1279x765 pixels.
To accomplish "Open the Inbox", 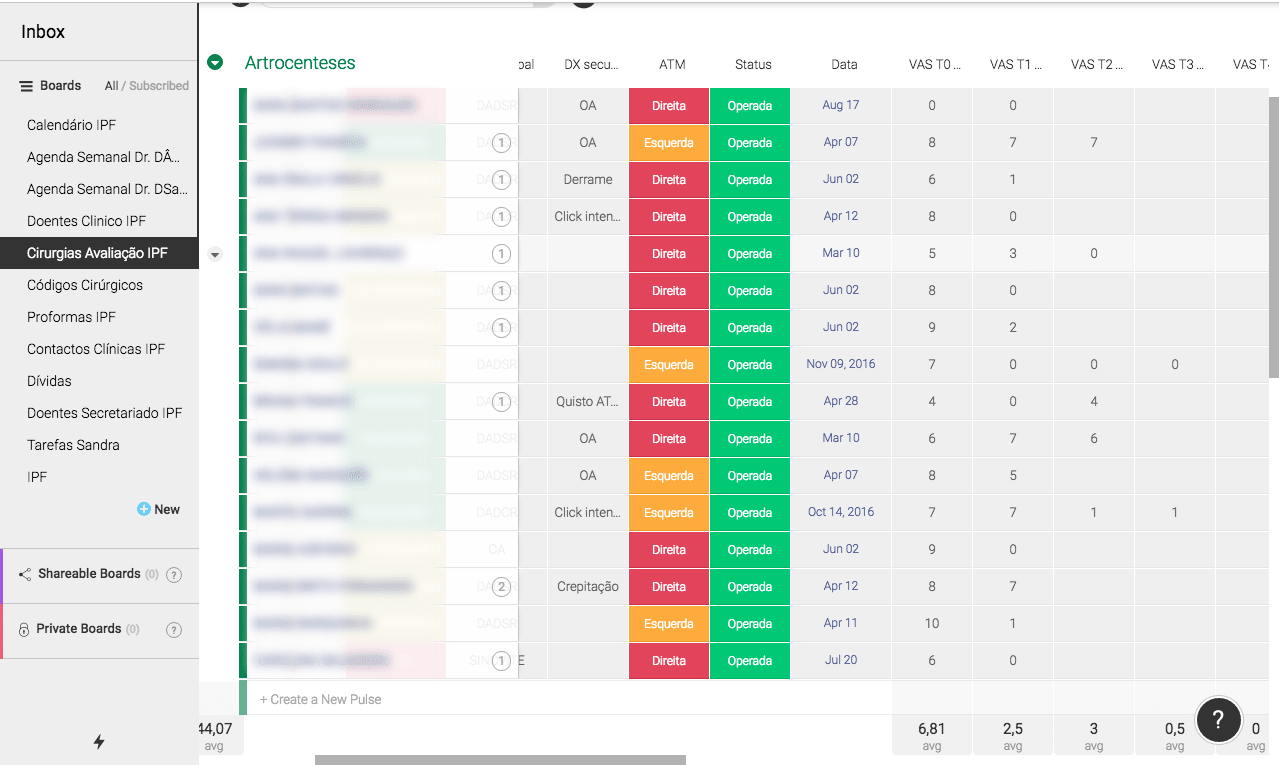I will click(x=43, y=32).
